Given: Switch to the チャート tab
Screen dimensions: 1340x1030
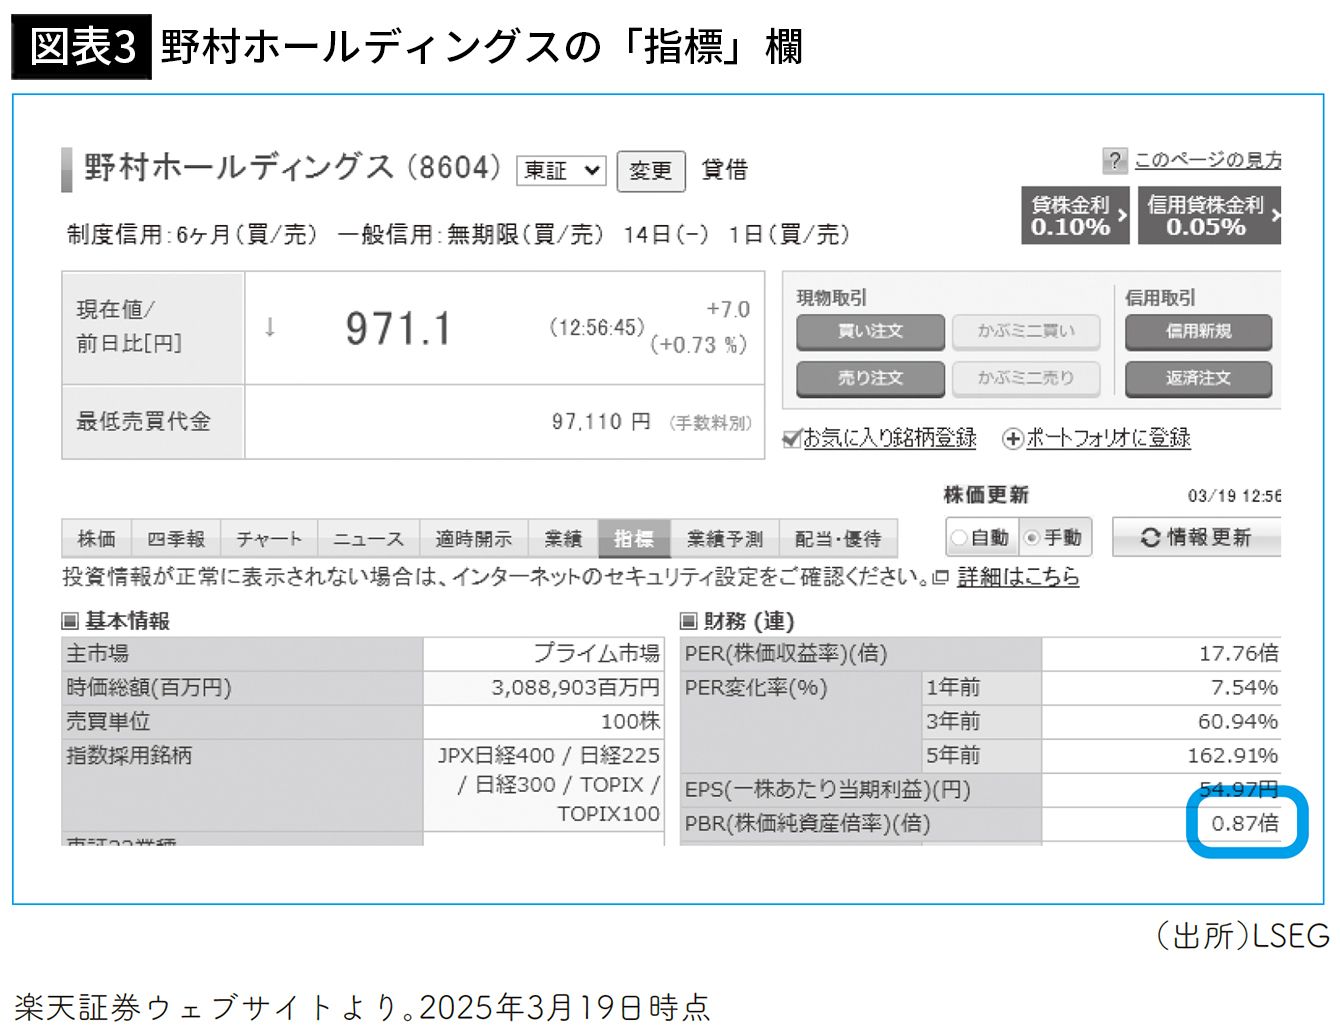Looking at the screenshot, I should 268,539.
